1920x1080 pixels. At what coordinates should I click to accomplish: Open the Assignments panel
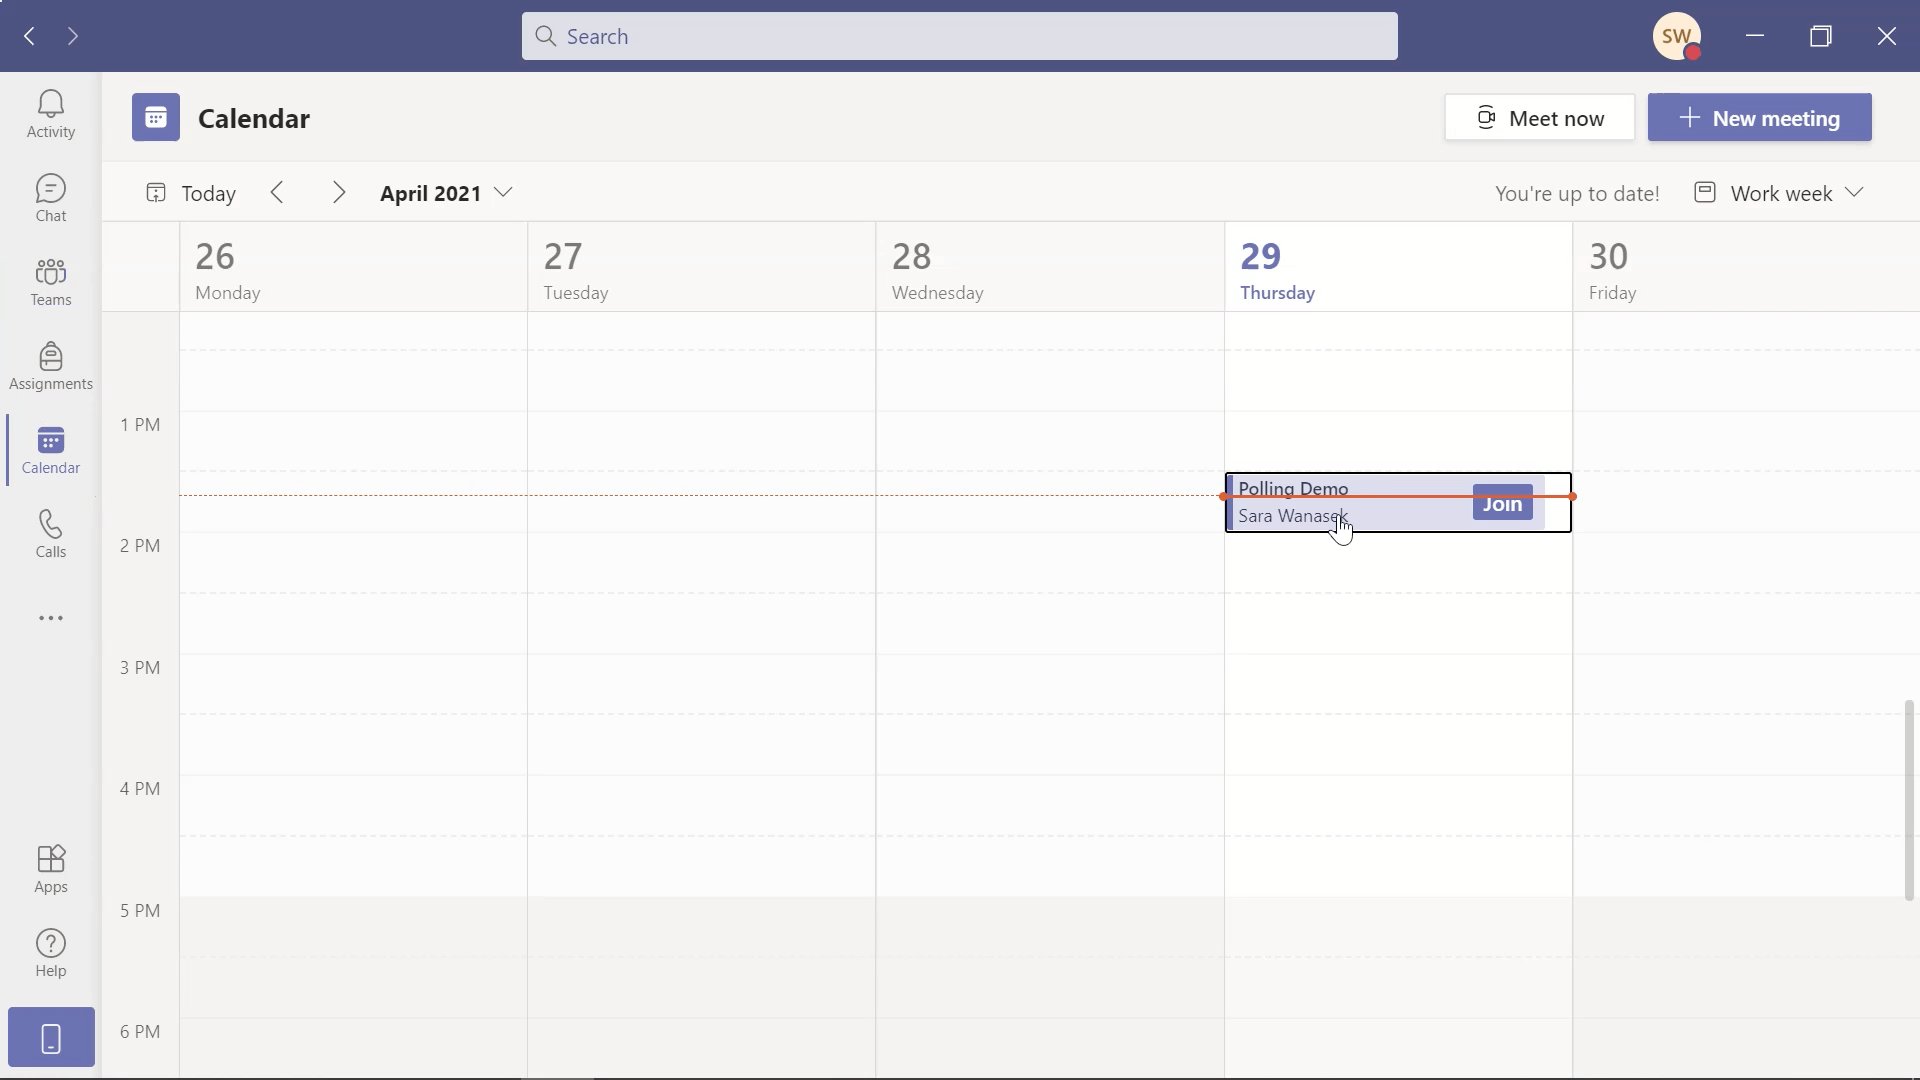(50, 365)
